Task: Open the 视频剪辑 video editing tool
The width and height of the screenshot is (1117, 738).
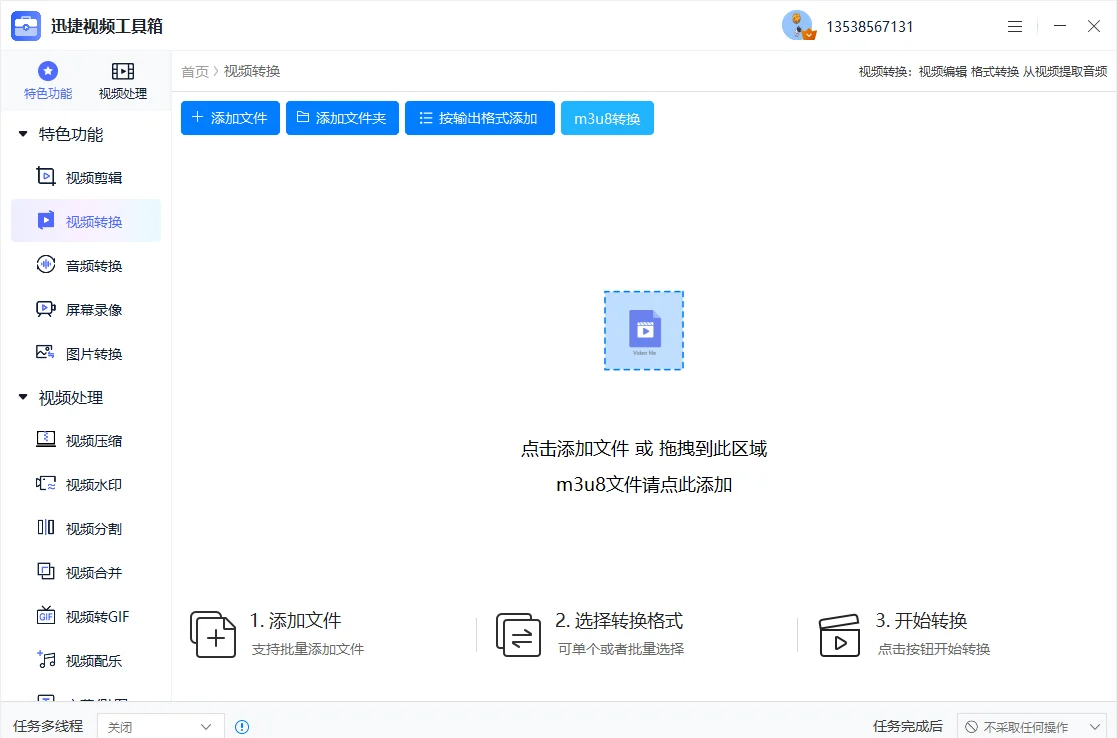Action: [85, 177]
